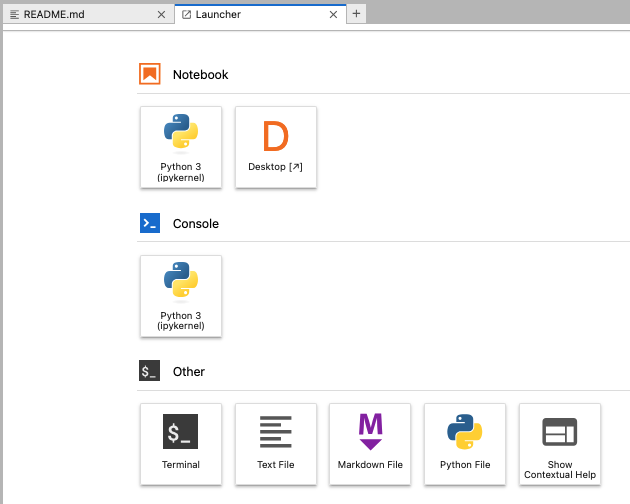This screenshot has width=630, height=504.
Task: Start Python 3 console under Console
Action: (181, 295)
